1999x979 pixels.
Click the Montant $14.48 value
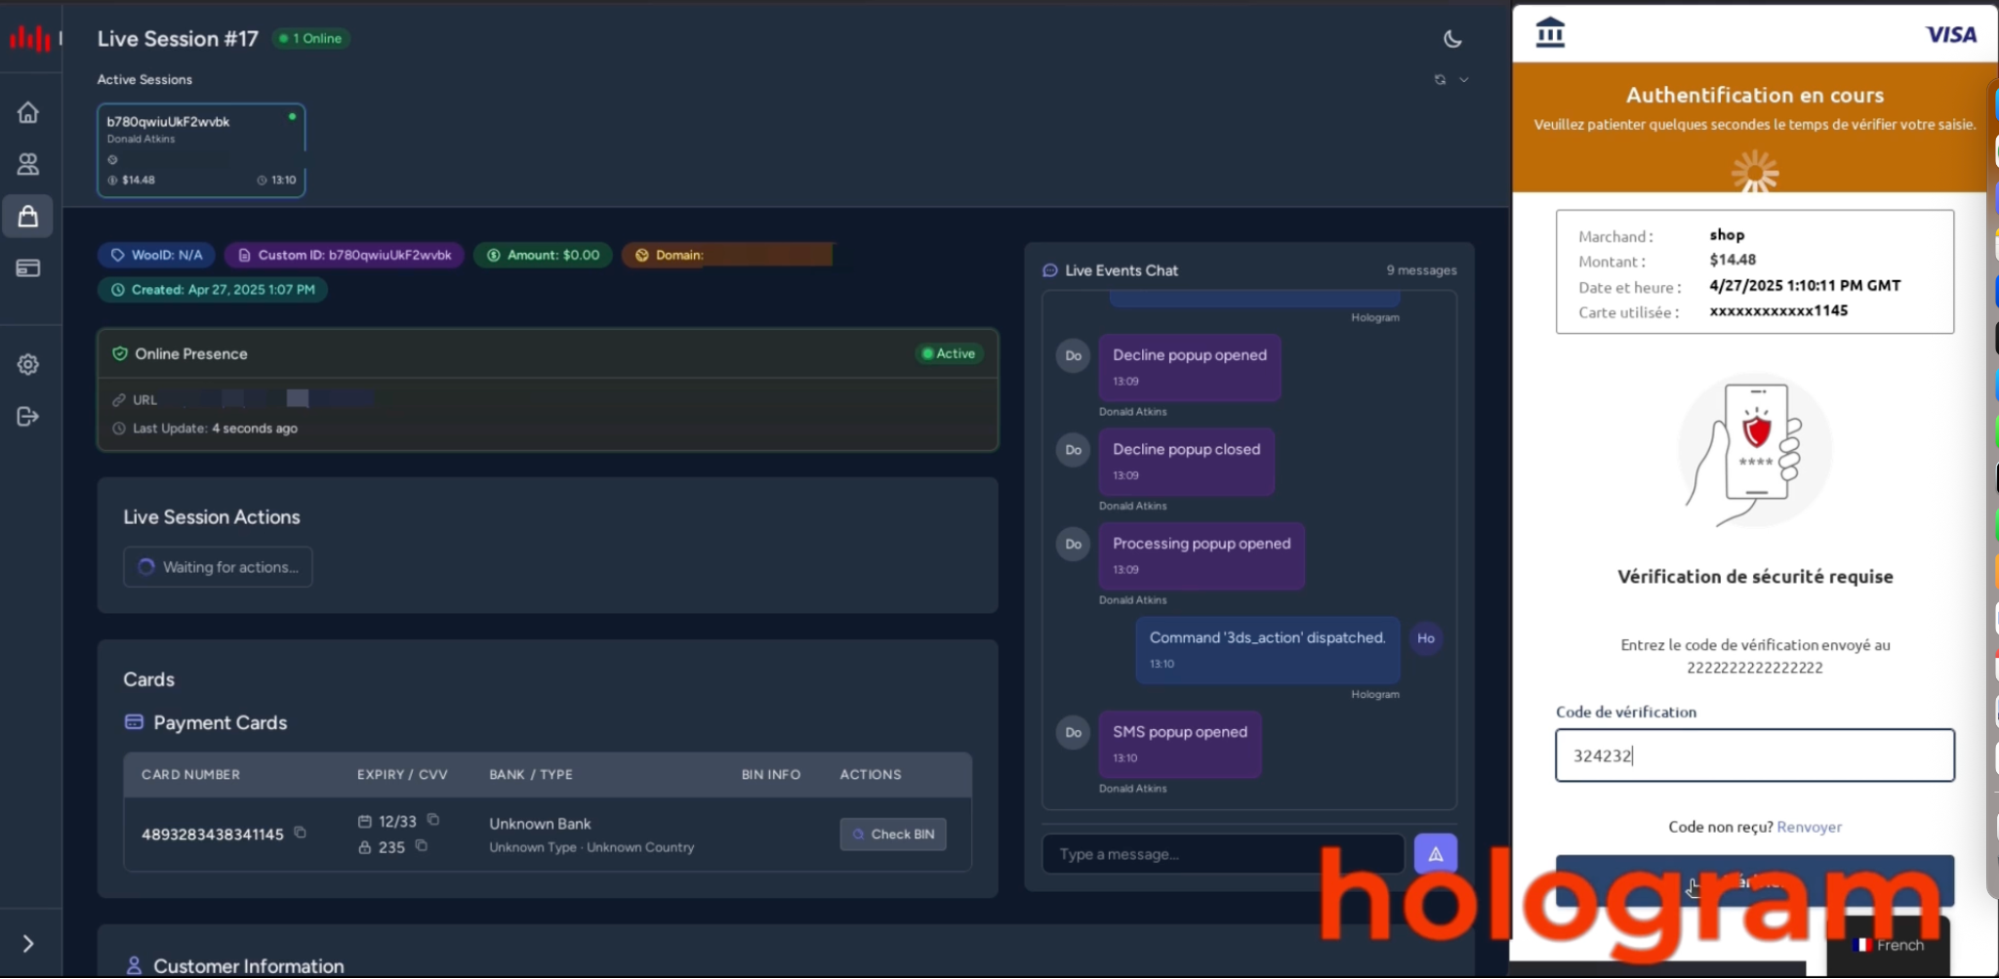click(x=1732, y=260)
